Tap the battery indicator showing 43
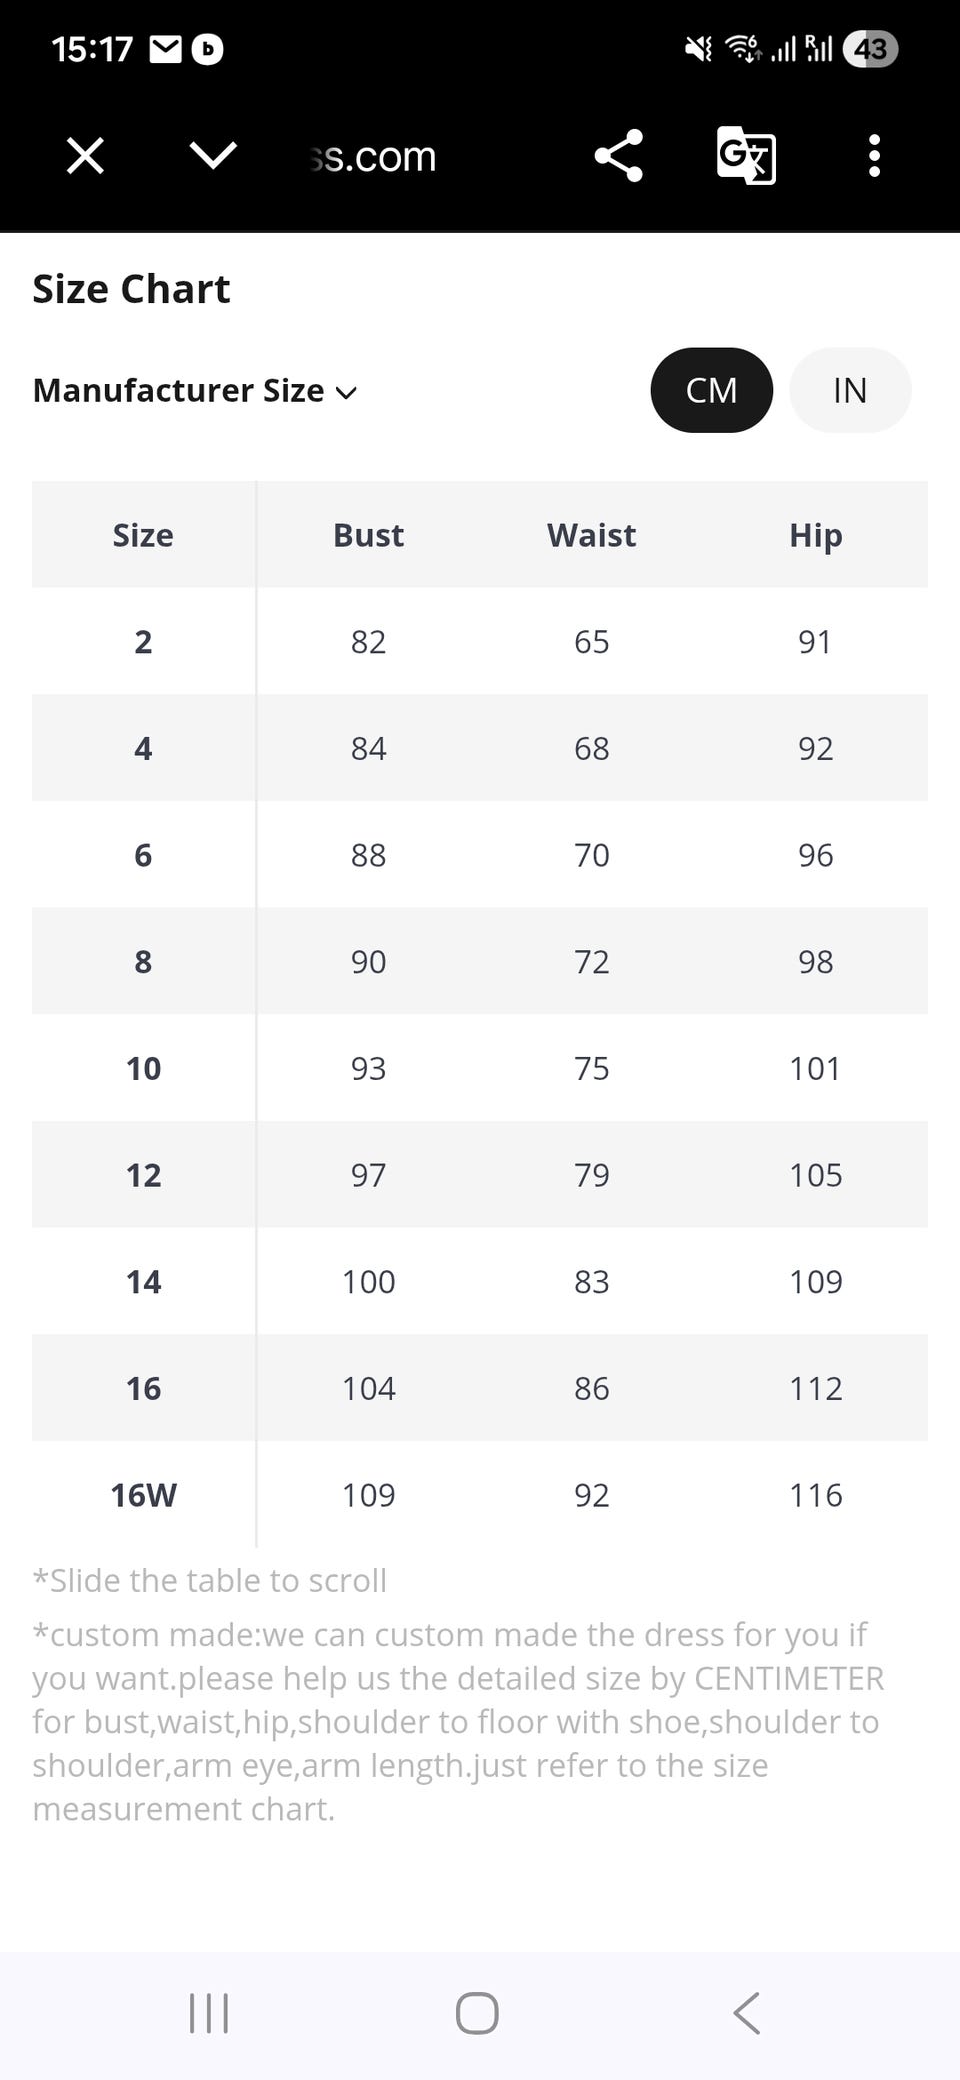Viewport: 960px width, 2080px height. coord(869,49)
